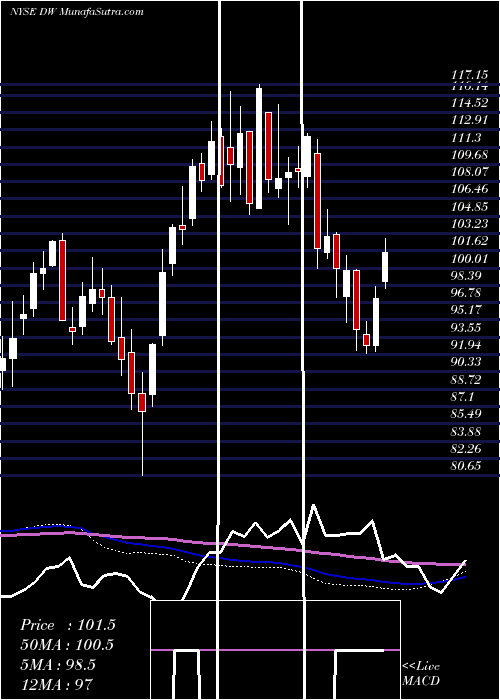Click the 12MA : 97 readout

coord(56,684)
